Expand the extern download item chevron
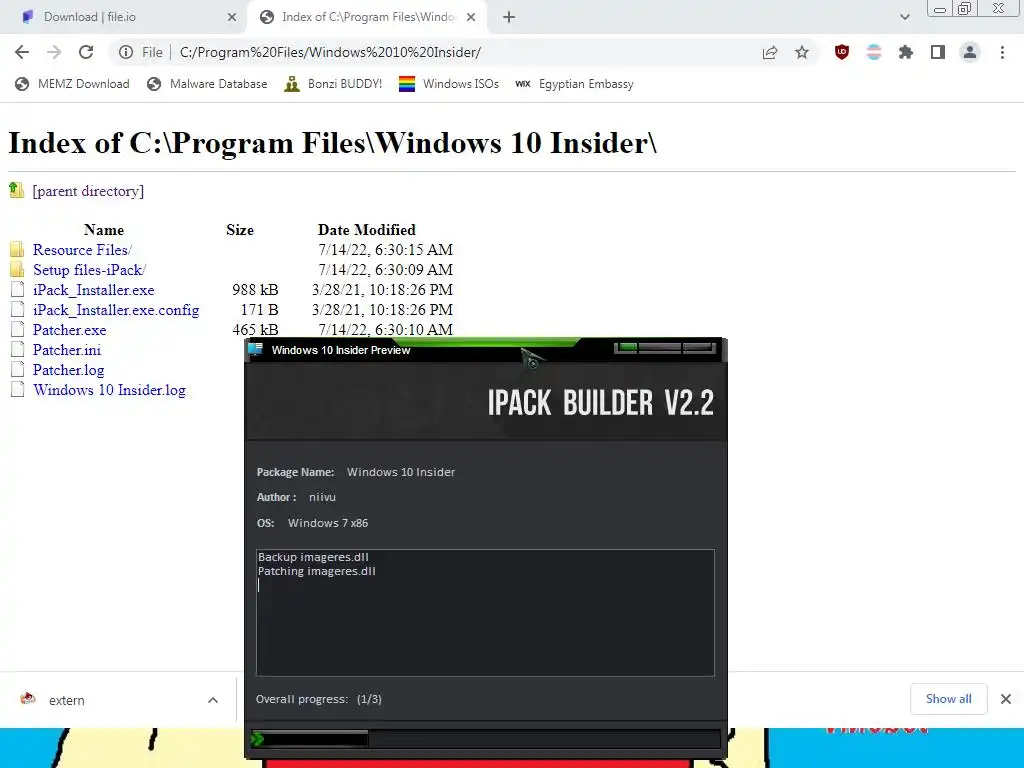 213,700
